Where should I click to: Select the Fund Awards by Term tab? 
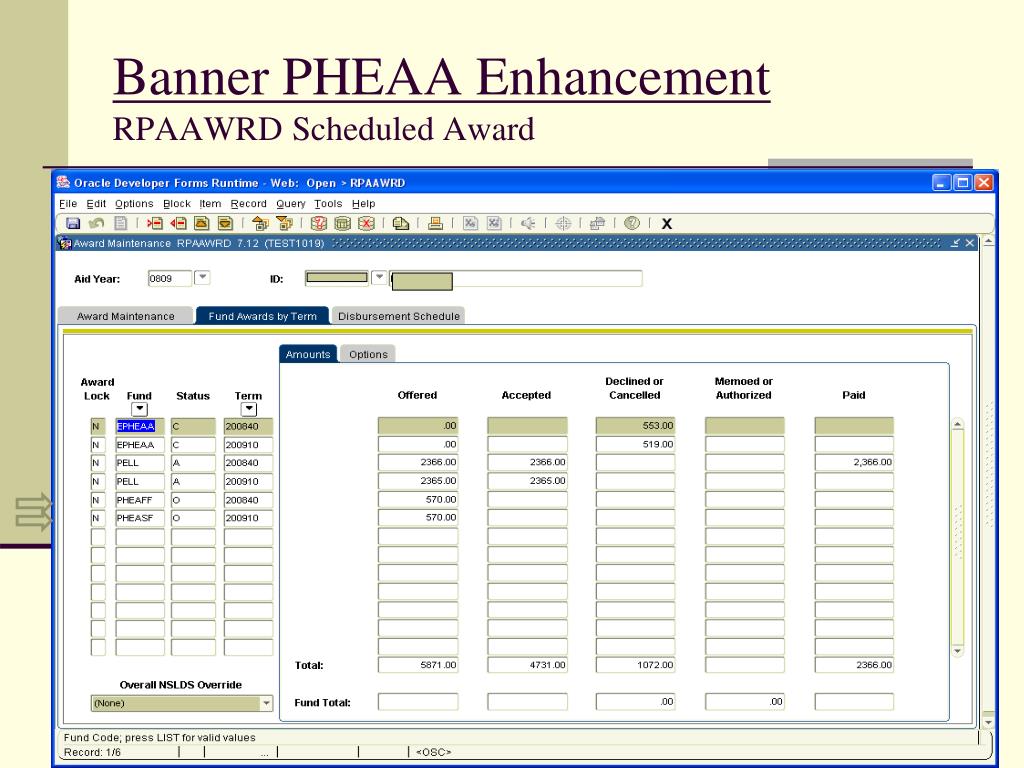click(263, 316)
